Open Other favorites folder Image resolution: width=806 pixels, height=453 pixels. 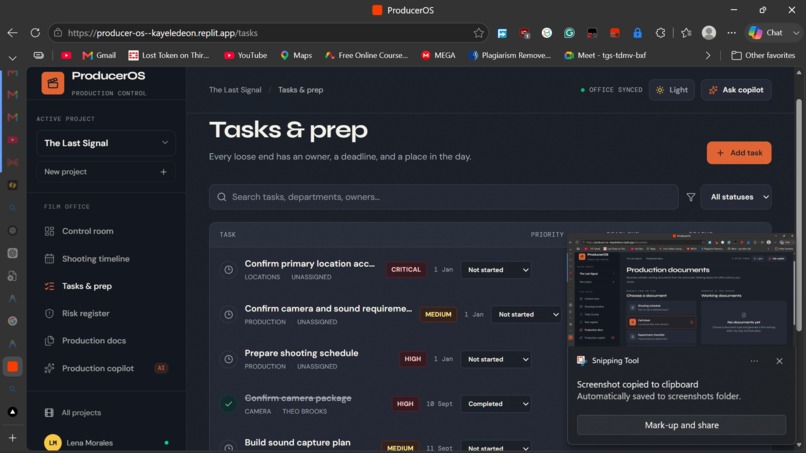click(763, 55)
